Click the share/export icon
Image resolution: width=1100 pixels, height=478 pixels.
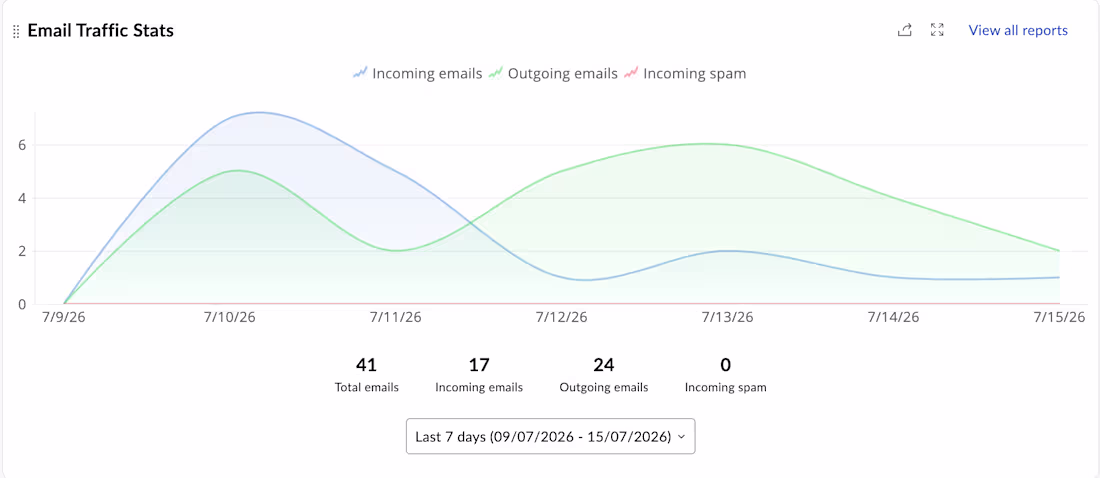pyautogui.click(x=905, y=30)
